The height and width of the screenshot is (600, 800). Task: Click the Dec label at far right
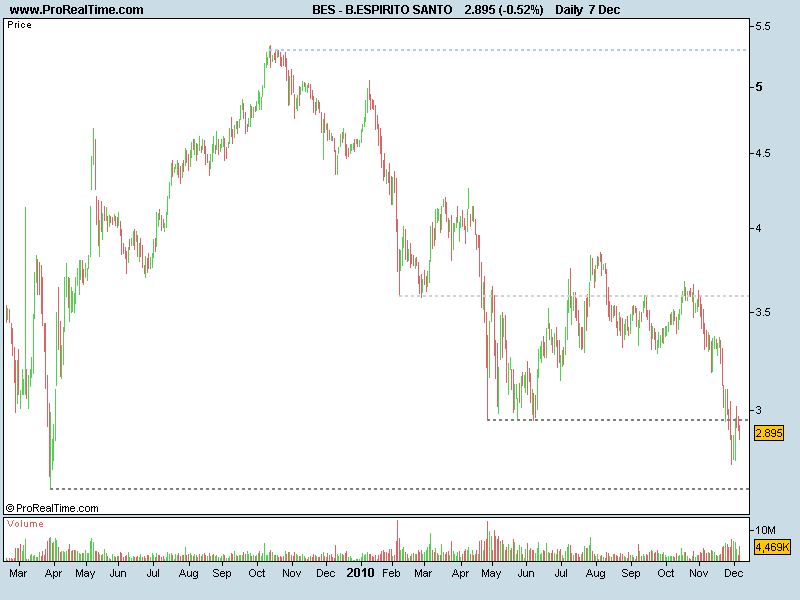click(x=734, y=573)
